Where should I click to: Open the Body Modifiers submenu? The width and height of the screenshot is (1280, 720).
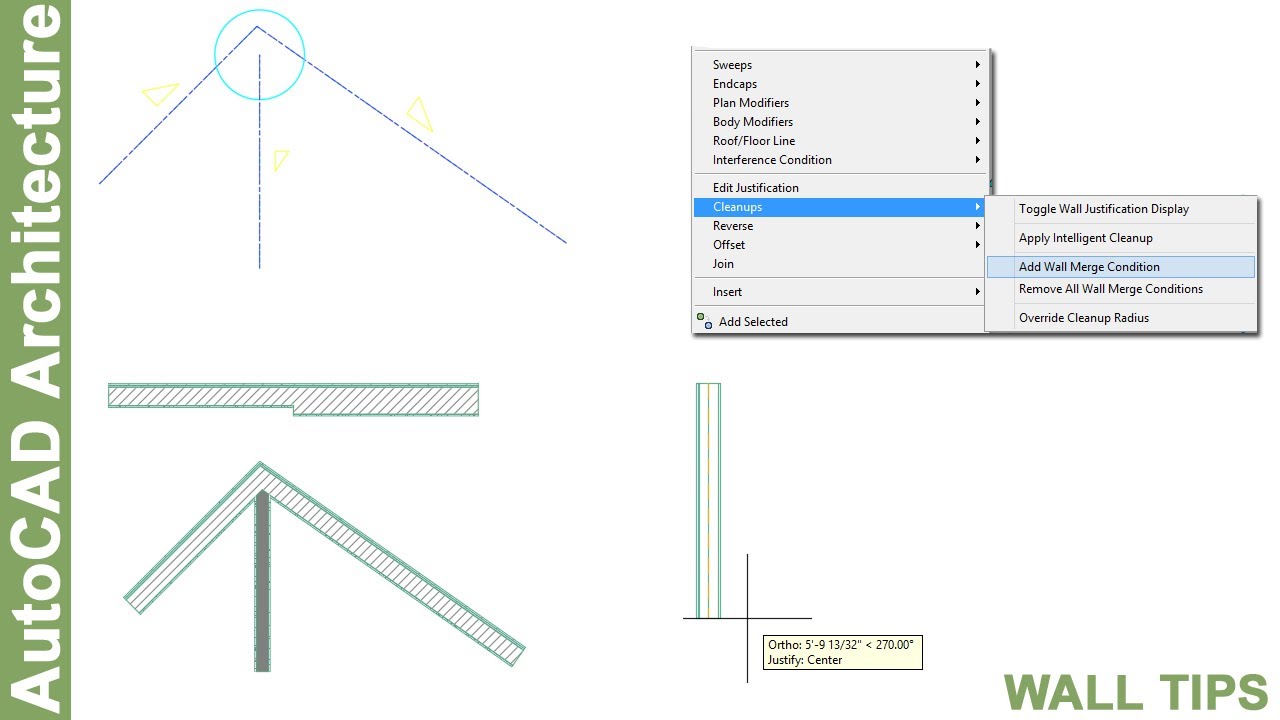tap(840, 122)
